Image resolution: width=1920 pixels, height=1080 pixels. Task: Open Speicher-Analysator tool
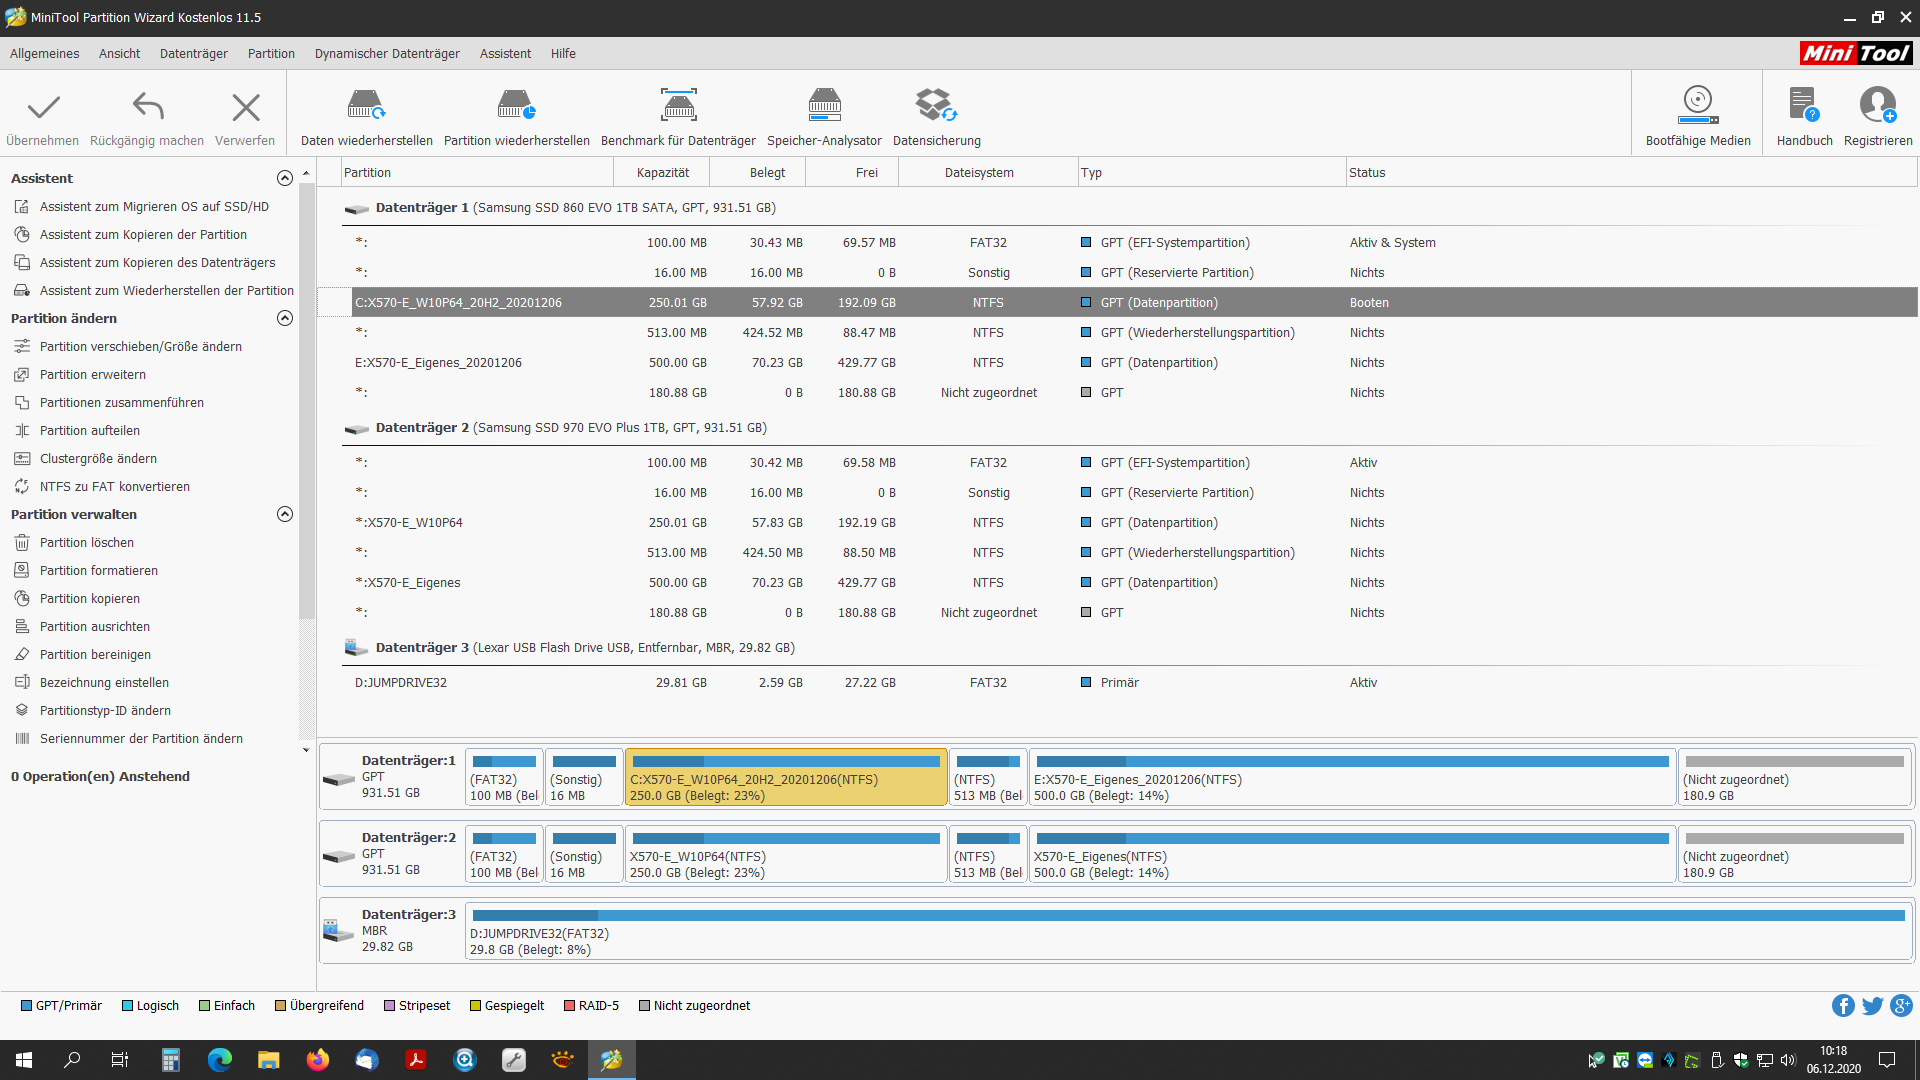(824, 105)
